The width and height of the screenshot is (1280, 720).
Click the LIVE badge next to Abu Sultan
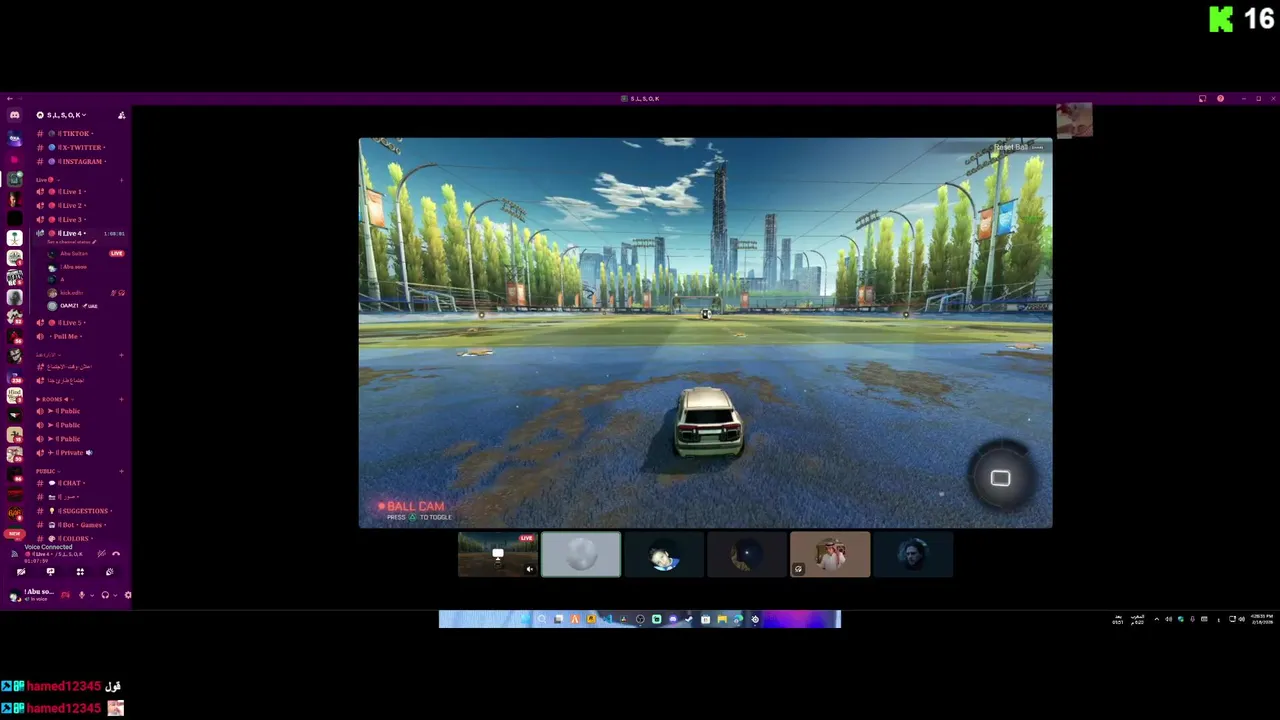(x=117, y=254)
